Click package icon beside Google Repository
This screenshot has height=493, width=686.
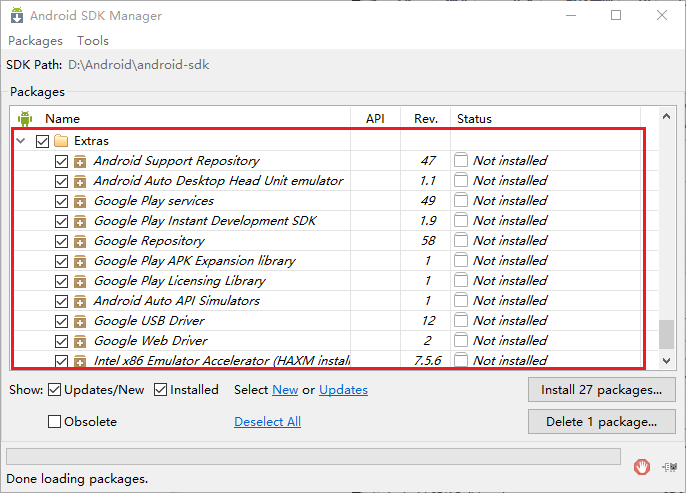(x=80, y=241)
